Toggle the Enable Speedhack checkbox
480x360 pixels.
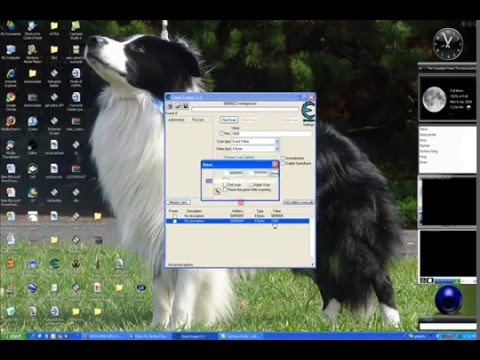[x=283, y=163]
